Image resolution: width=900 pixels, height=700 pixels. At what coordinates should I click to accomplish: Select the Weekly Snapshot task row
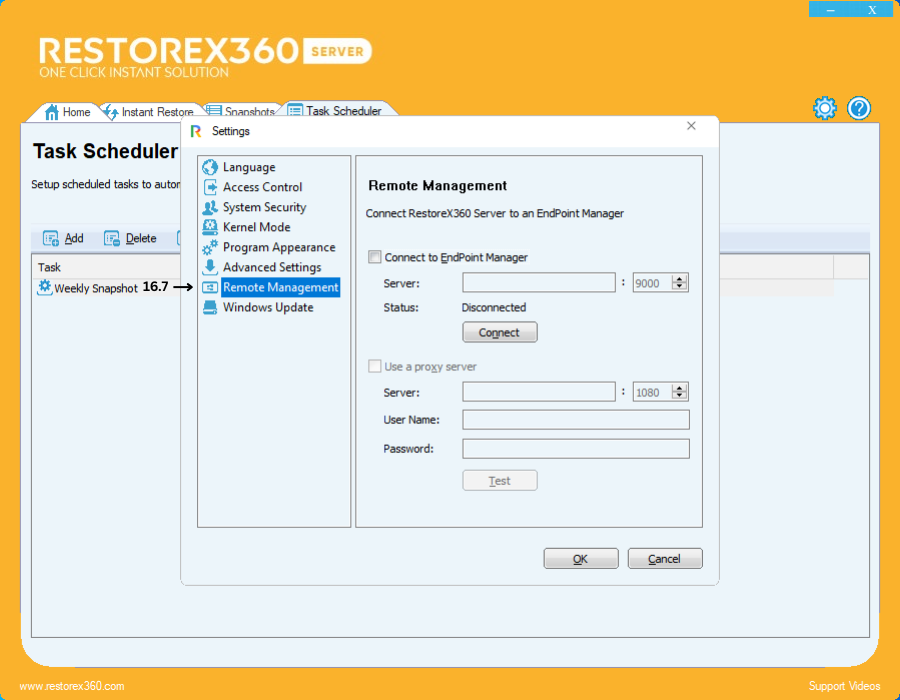coord(96,288)
